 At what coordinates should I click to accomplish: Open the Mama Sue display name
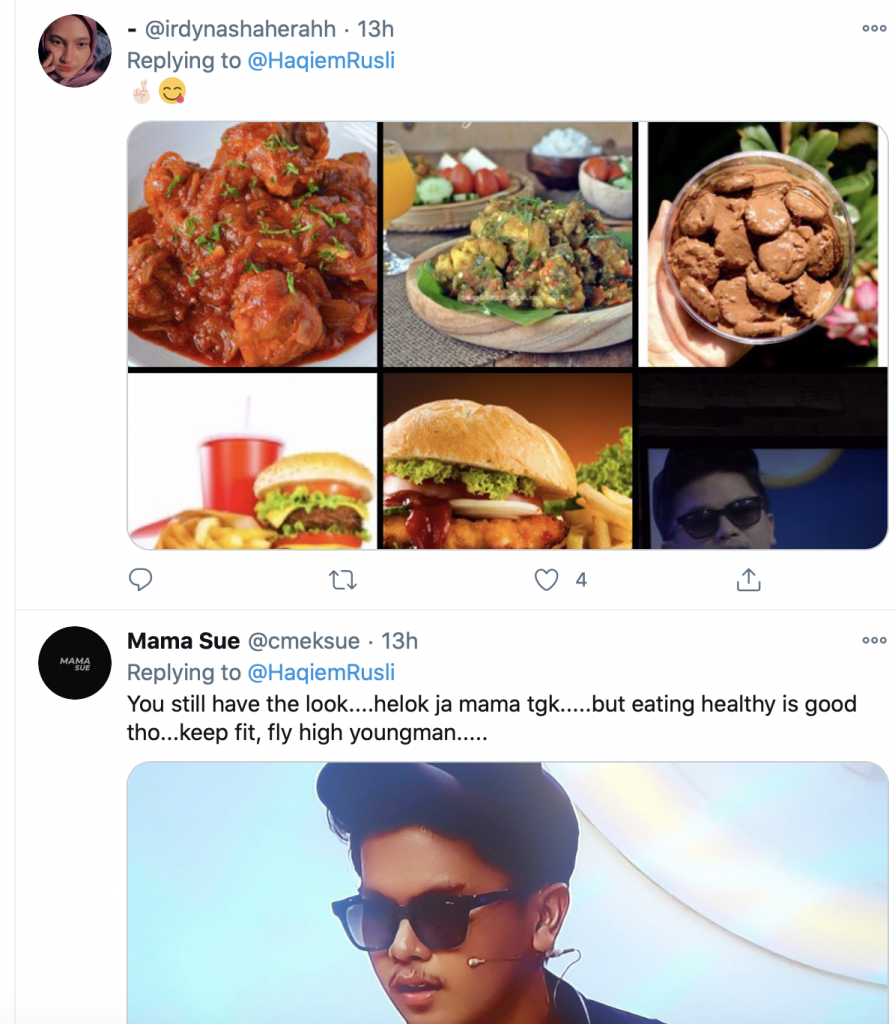point(183,641)
